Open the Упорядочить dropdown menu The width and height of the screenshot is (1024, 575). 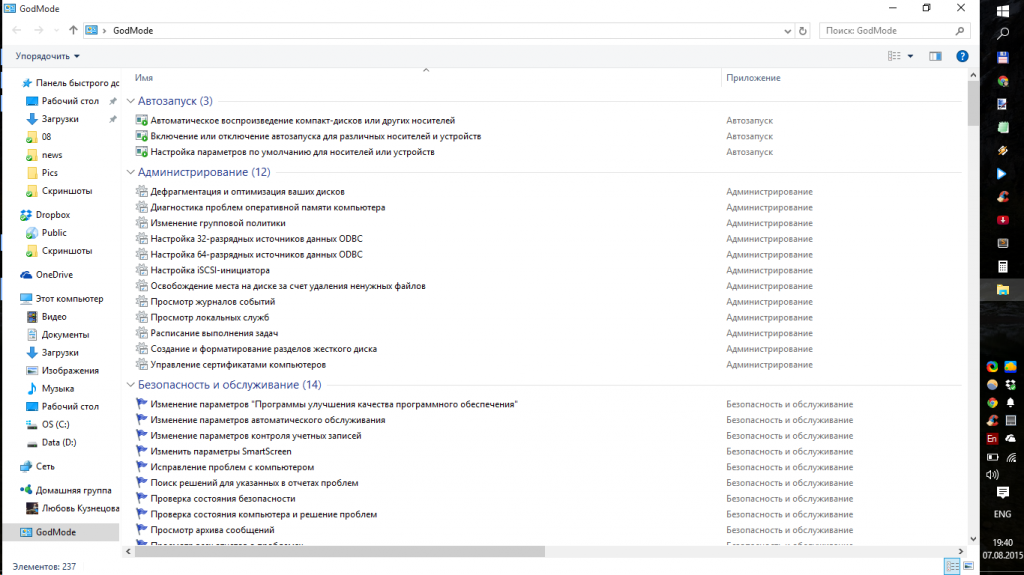click(x=48, y=56)
